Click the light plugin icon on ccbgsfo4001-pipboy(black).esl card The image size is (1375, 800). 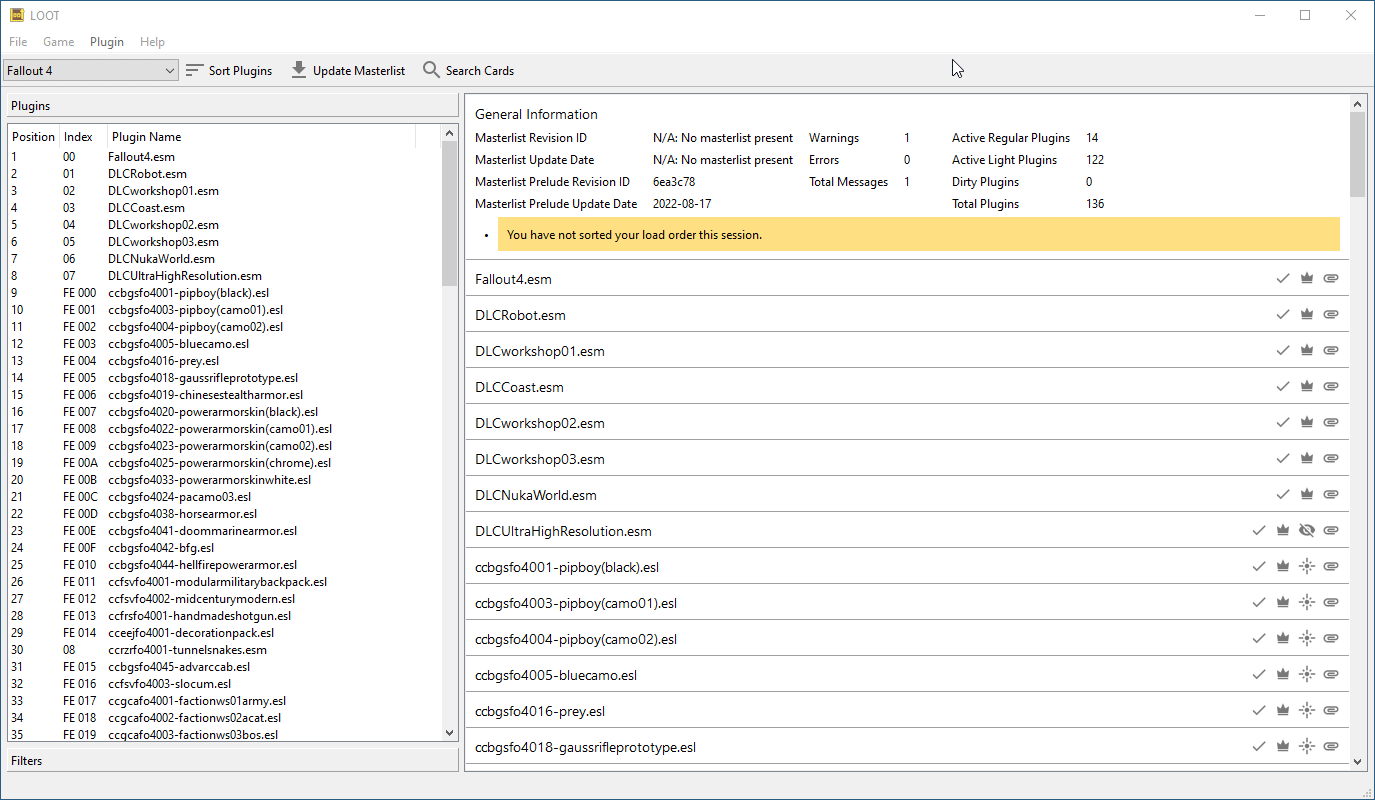(x=1306, y=567)
